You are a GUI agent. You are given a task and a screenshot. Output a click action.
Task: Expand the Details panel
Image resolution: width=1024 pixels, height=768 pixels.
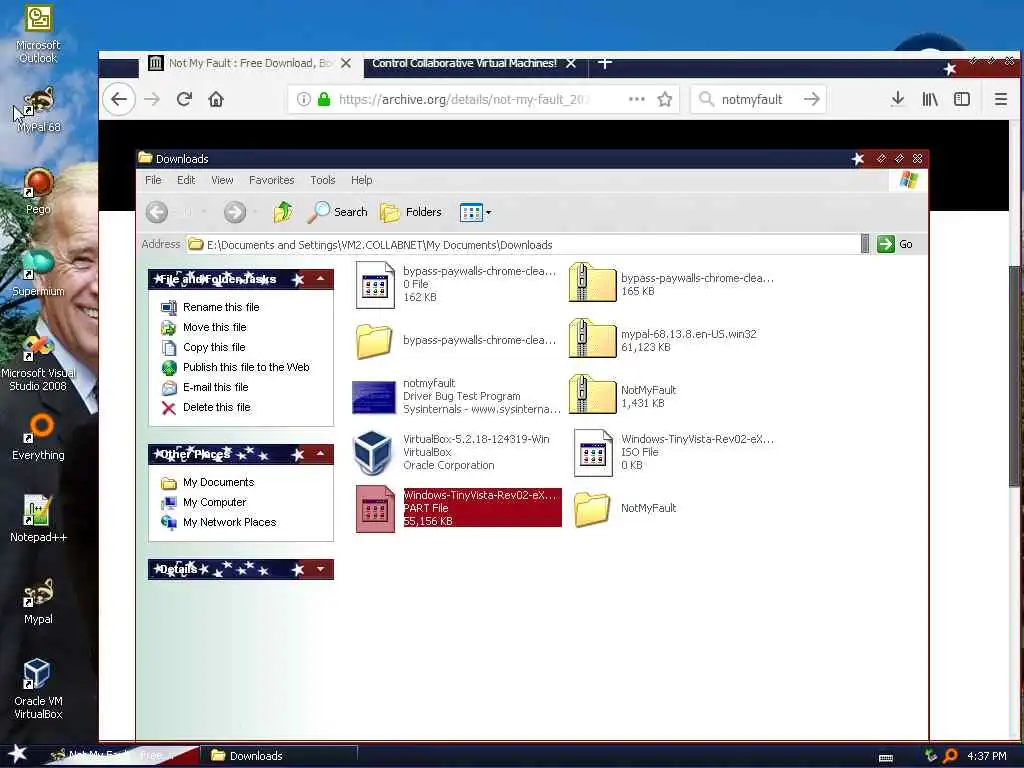pyautogui.click(x=321, y=569)
